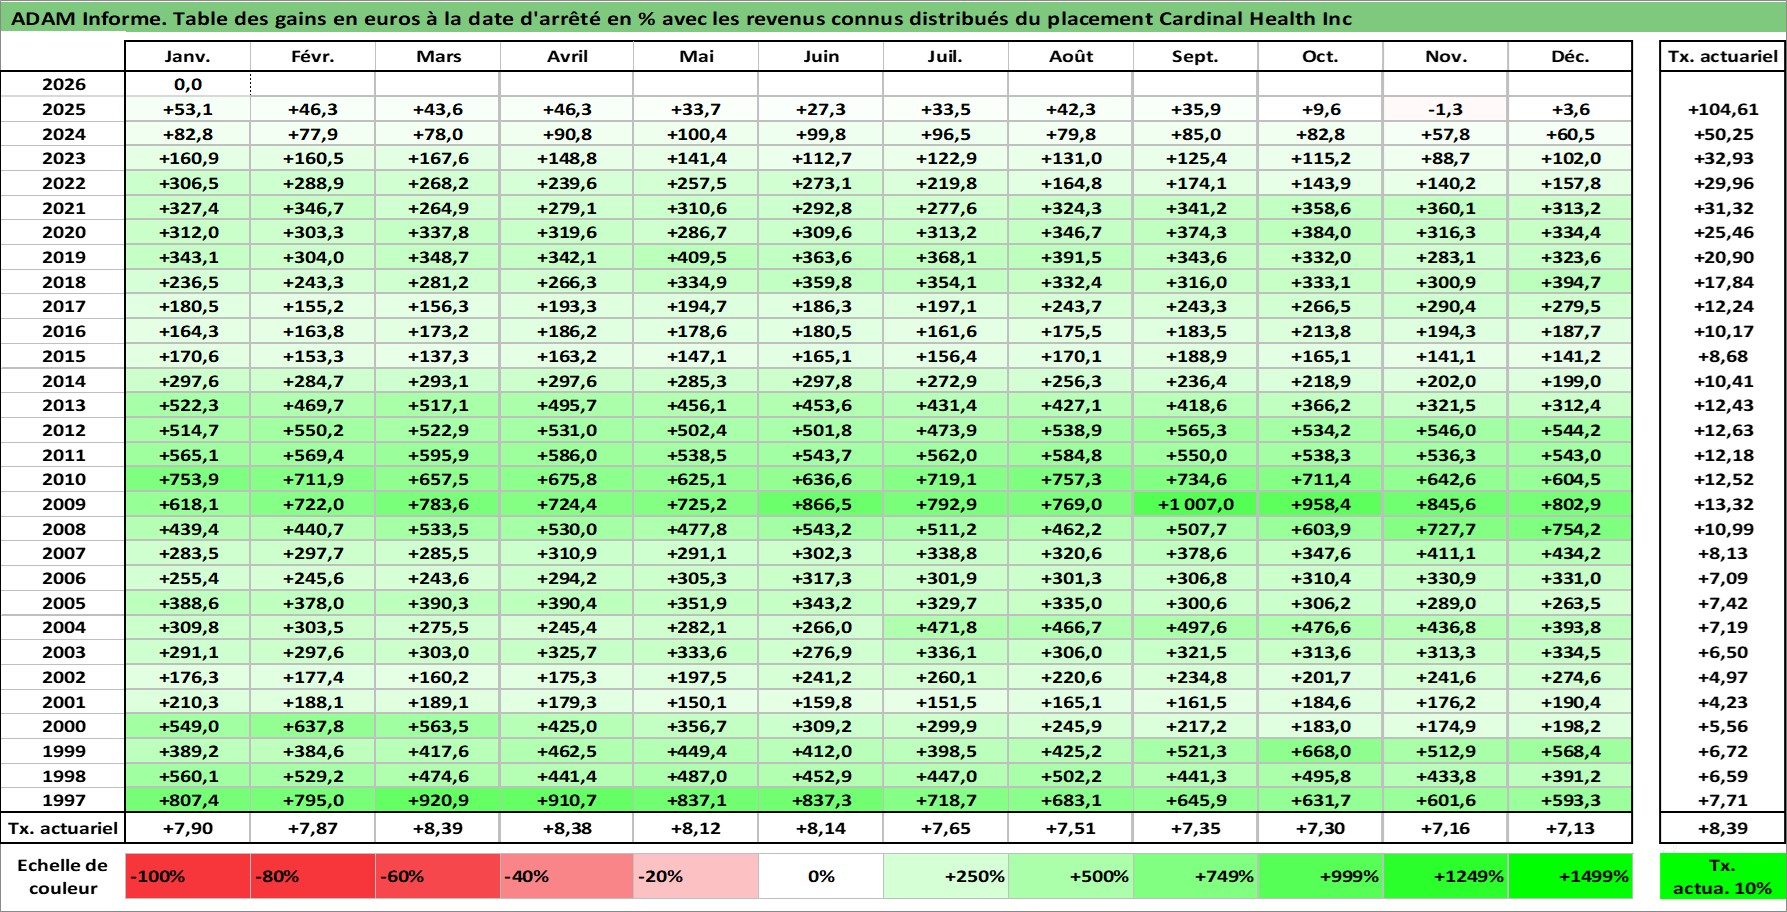Click the +394,7 cell in 2018 row
Viewport: 1787px width, 912px height.
1570,282
